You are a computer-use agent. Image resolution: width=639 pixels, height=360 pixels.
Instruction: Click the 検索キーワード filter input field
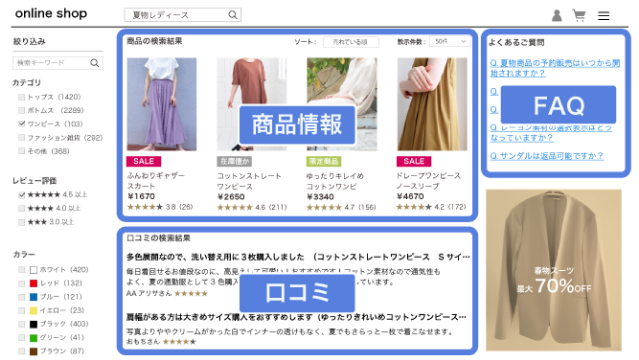(58, 63)
